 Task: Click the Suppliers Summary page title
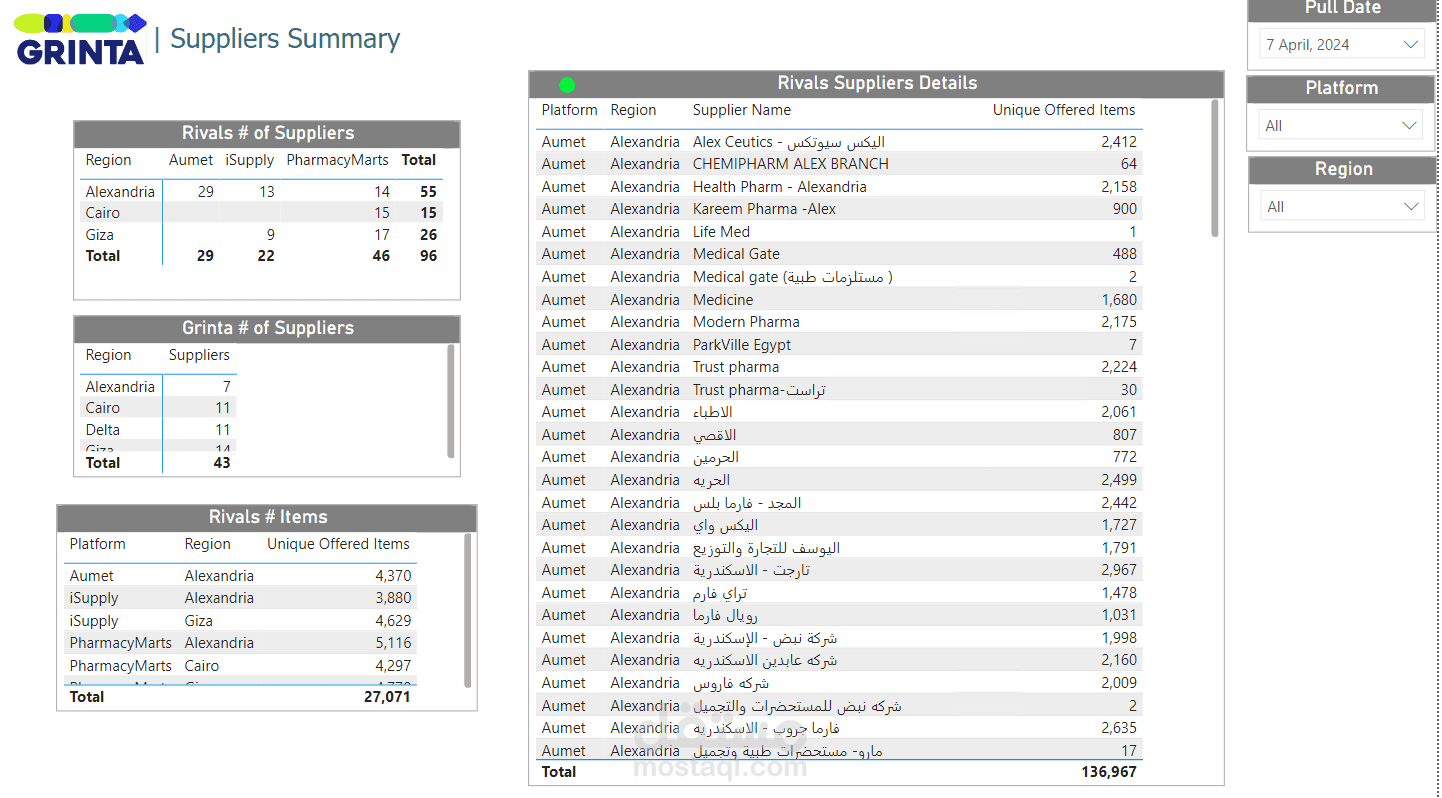point(285,39)
